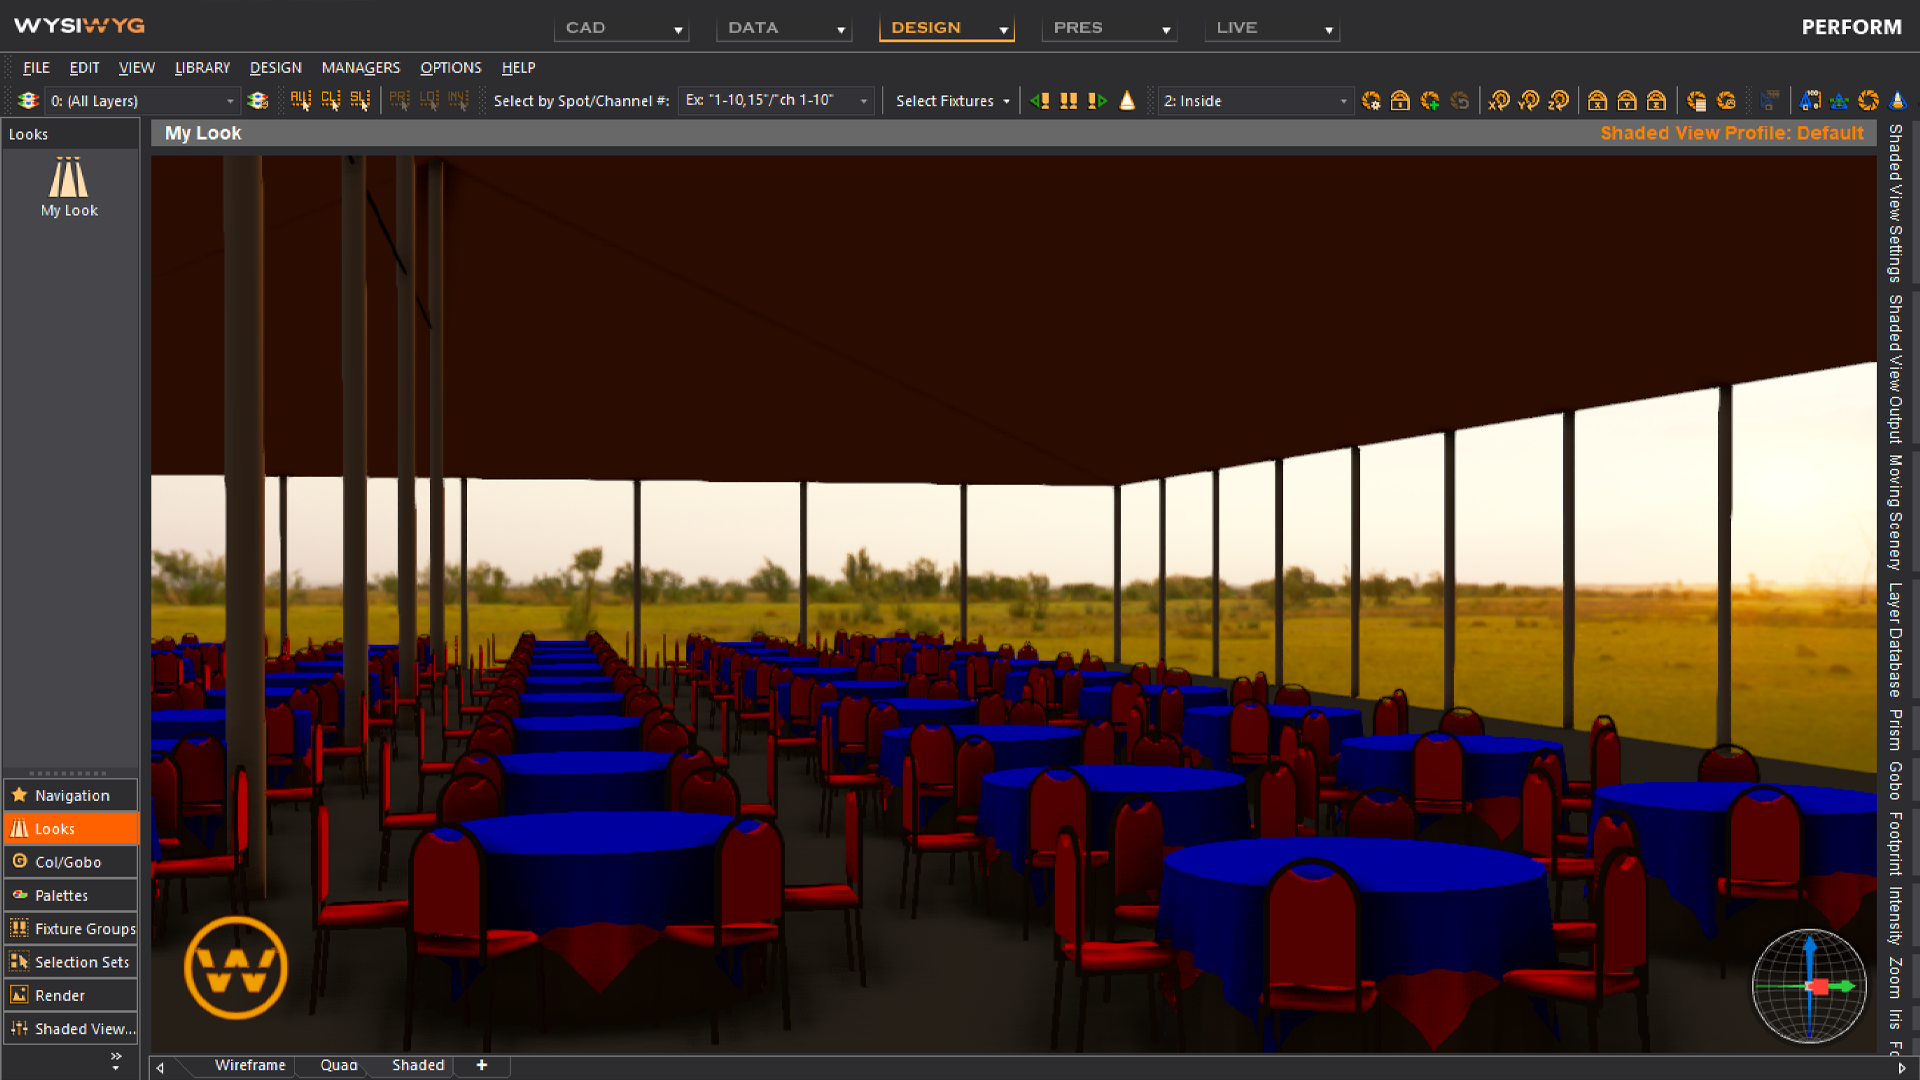
Task: Open the Managers menu
Action: point(360,67)
